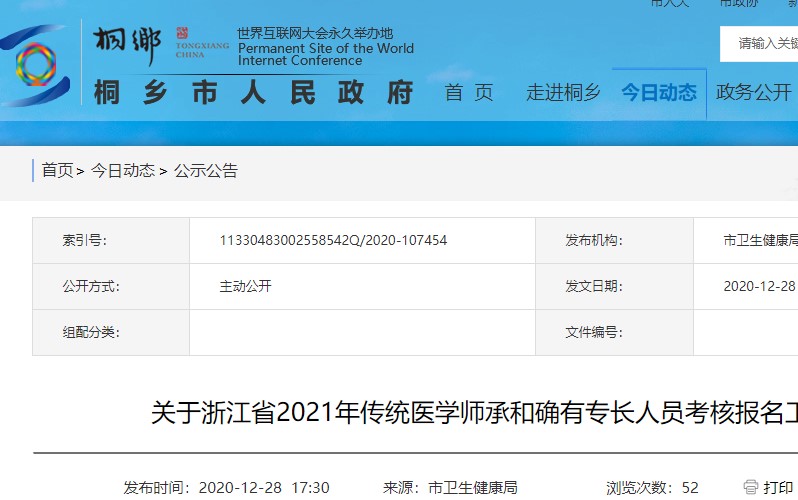
Task: Click the printer icon beside 打印
Action: [751, 487]
